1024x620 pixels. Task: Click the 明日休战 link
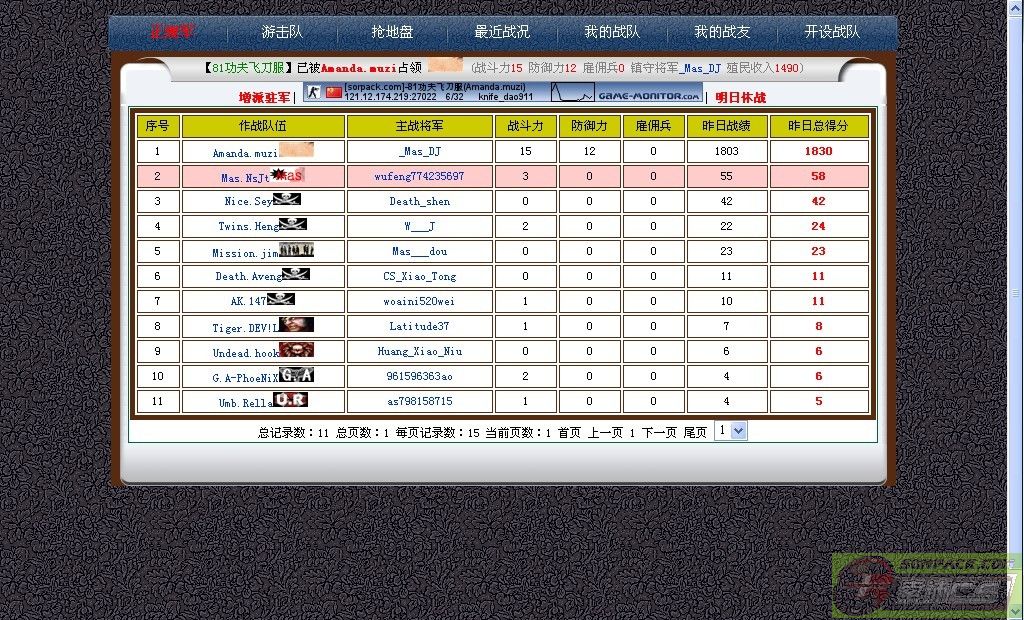[x=741, y=97]
